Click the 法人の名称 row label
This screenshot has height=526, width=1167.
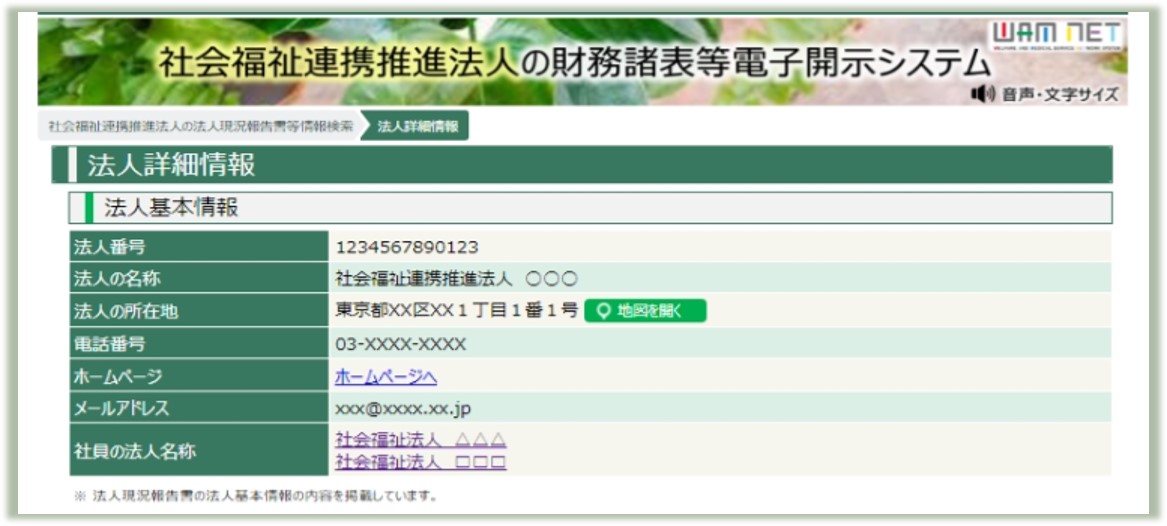coord(199,278)
